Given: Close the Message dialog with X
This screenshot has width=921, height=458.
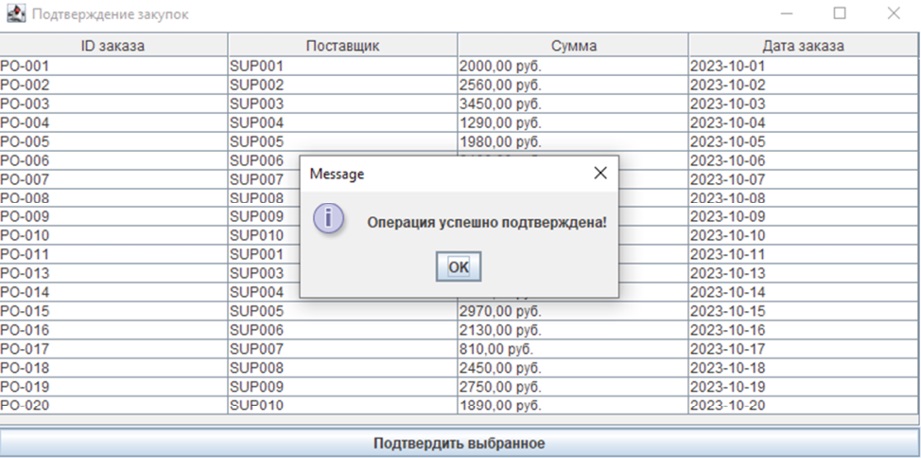Looking at the screenshot, I should (x=600, y=173).
